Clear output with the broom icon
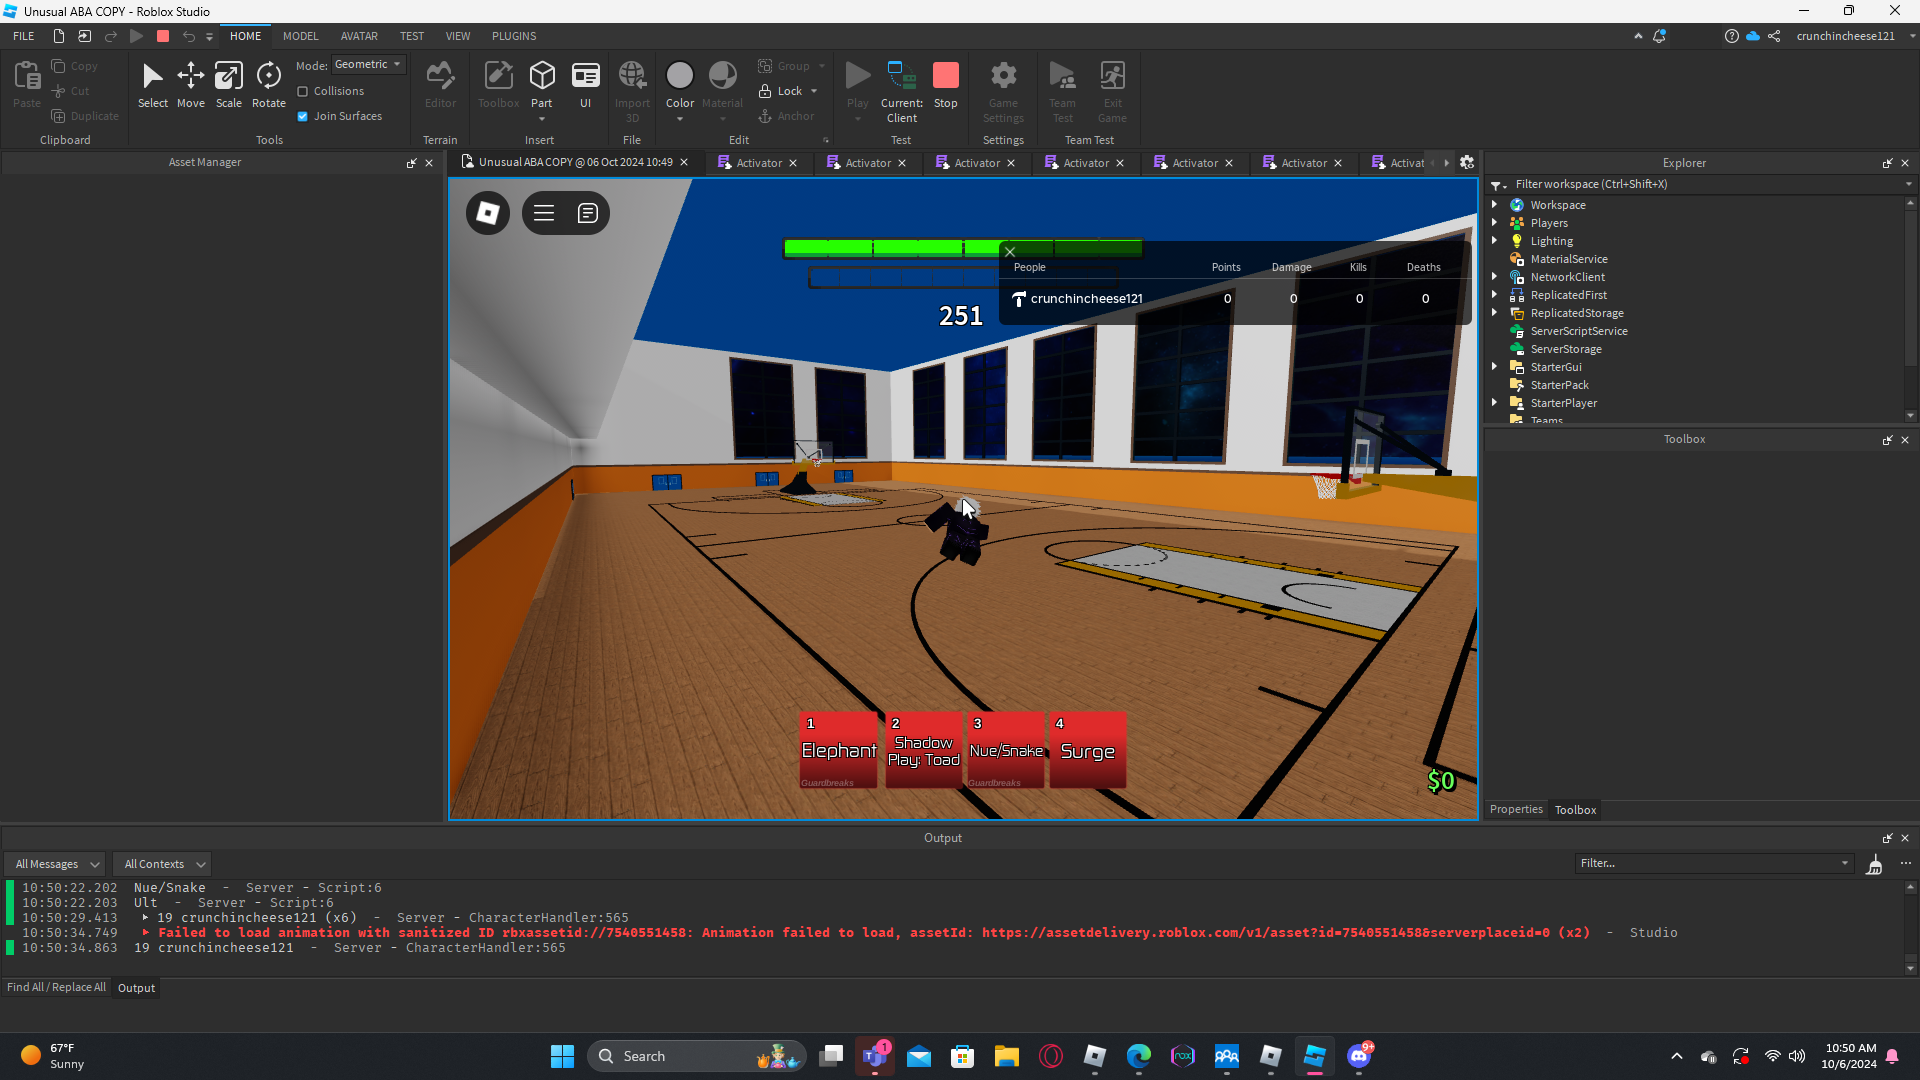Screen dimensions: 1920x1080 tap(1875, 865)
